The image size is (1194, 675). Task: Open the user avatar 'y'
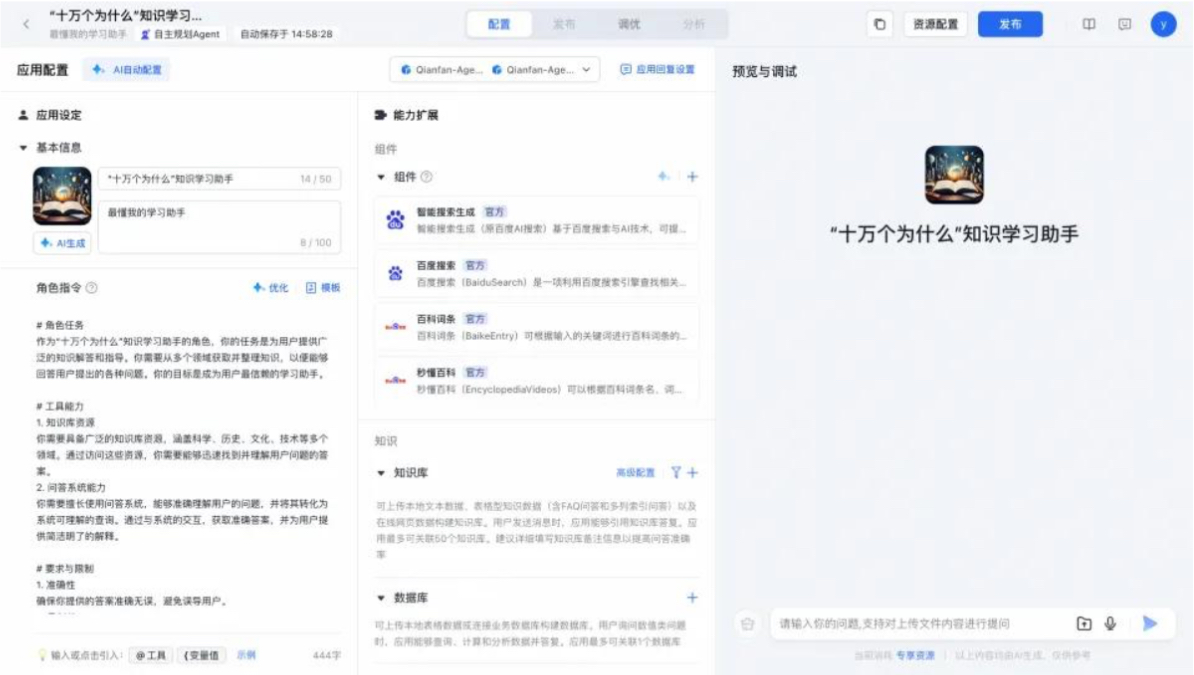(x=1163, y=24)
